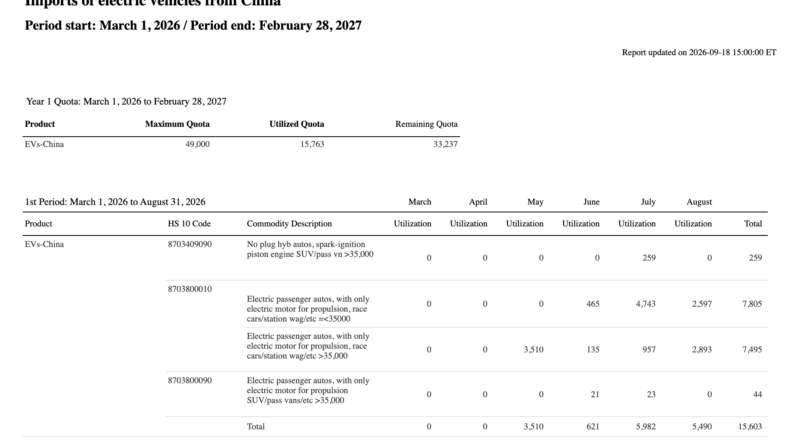The height and width of the screenshot is (445, 800).
Task: Click the 1st Period heading text
Action: (x=115, y=202)
